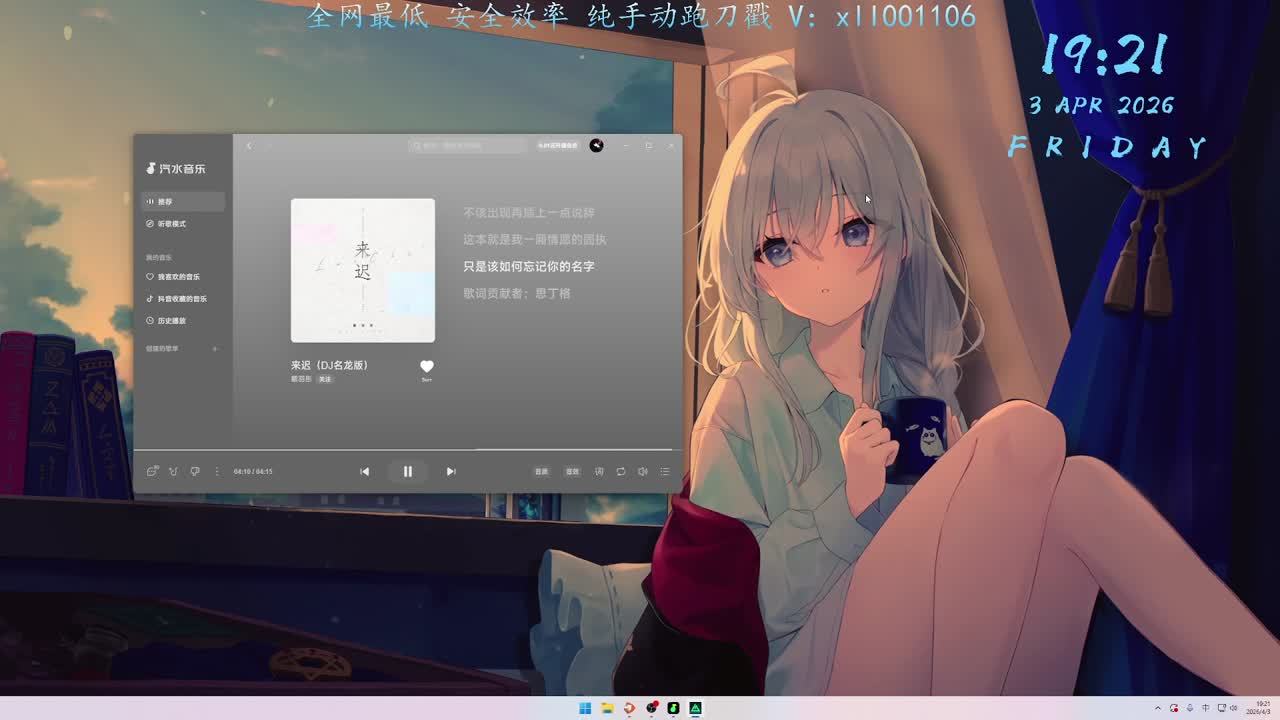Click the 汽水音乐 app logo
The image size is (1280, 720).
point(176,168)
